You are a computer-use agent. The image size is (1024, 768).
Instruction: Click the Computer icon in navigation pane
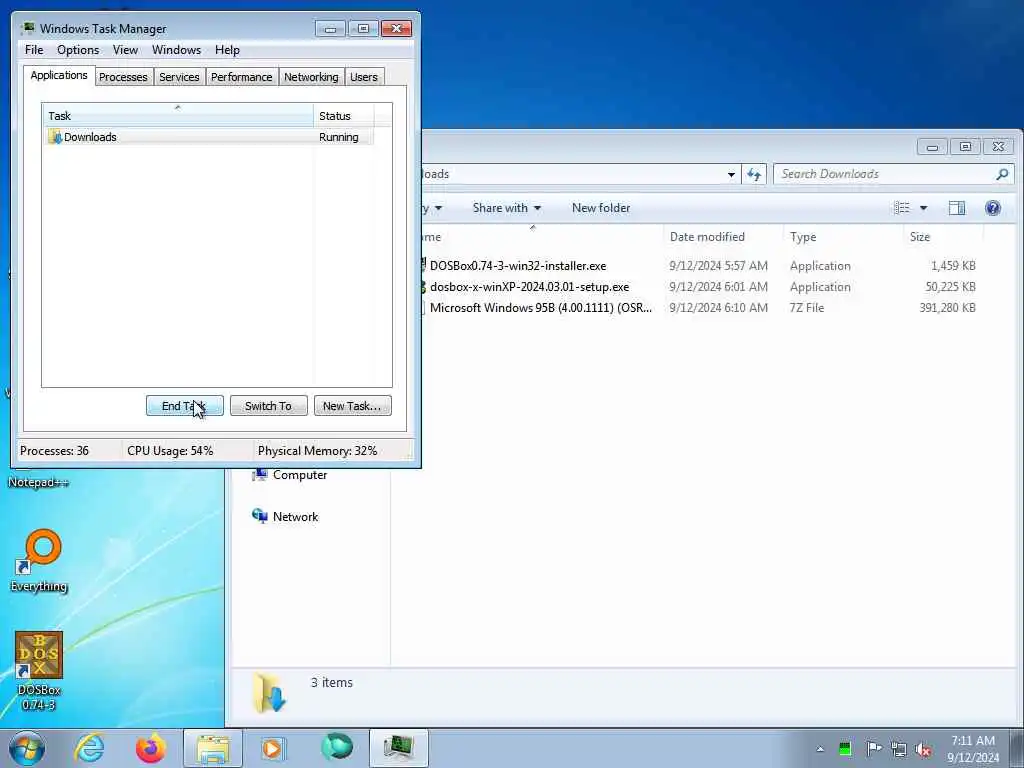(260, 475)
